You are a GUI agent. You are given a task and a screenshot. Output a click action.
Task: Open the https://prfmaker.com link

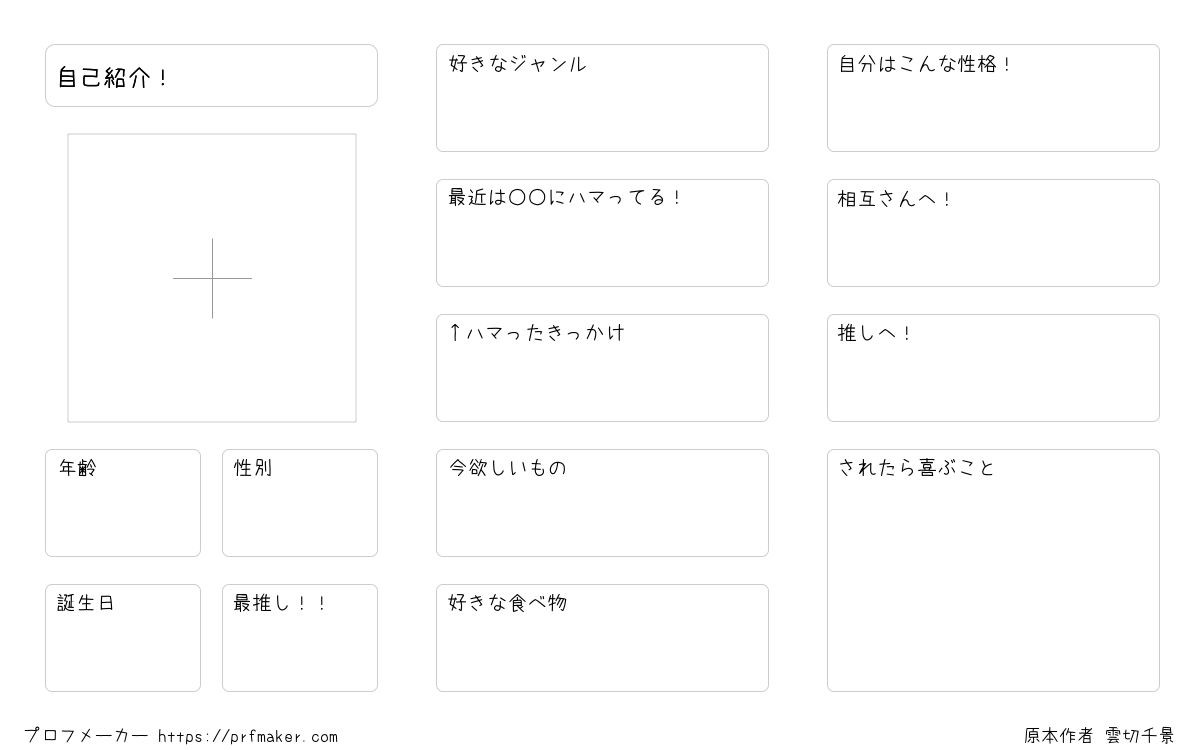coord(248,737)
